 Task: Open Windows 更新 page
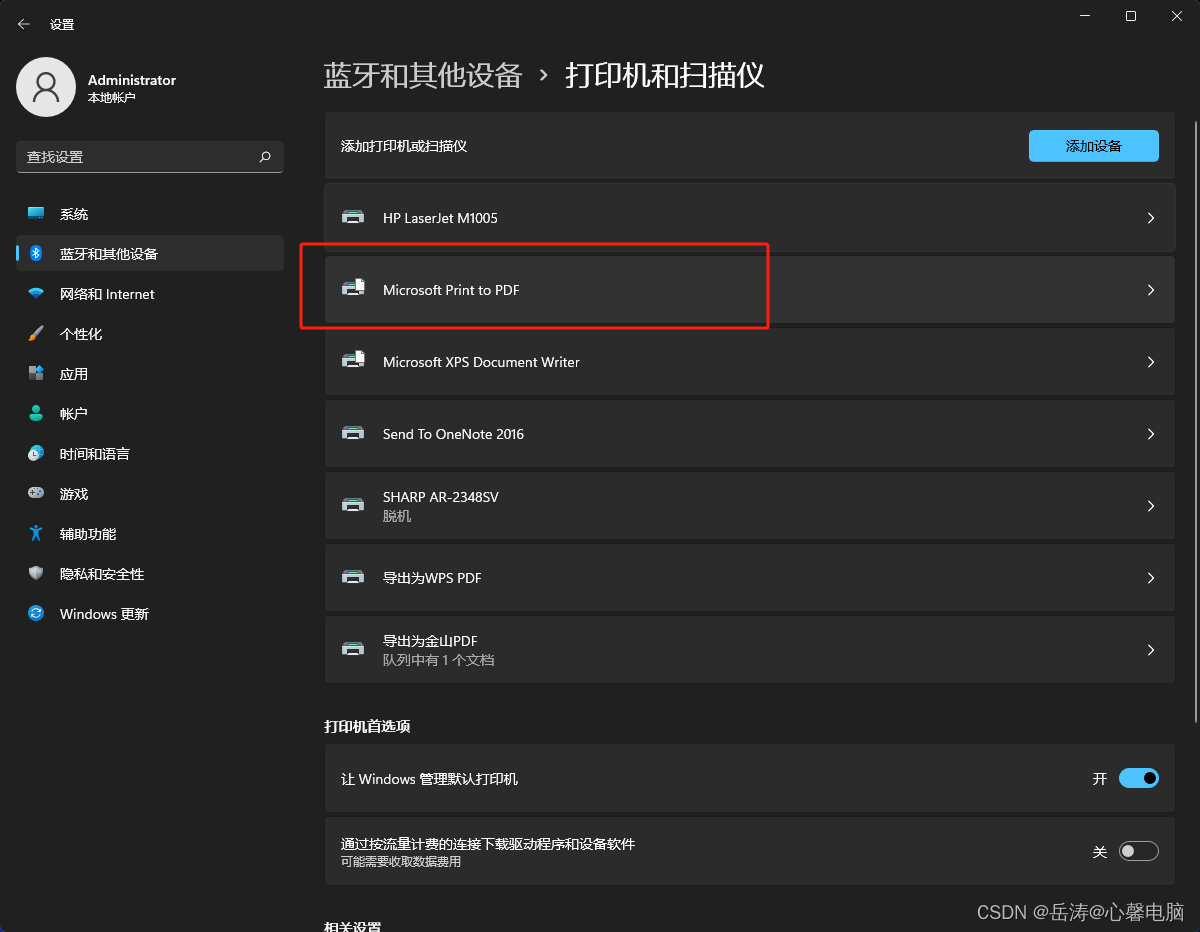tap(150, 614)
